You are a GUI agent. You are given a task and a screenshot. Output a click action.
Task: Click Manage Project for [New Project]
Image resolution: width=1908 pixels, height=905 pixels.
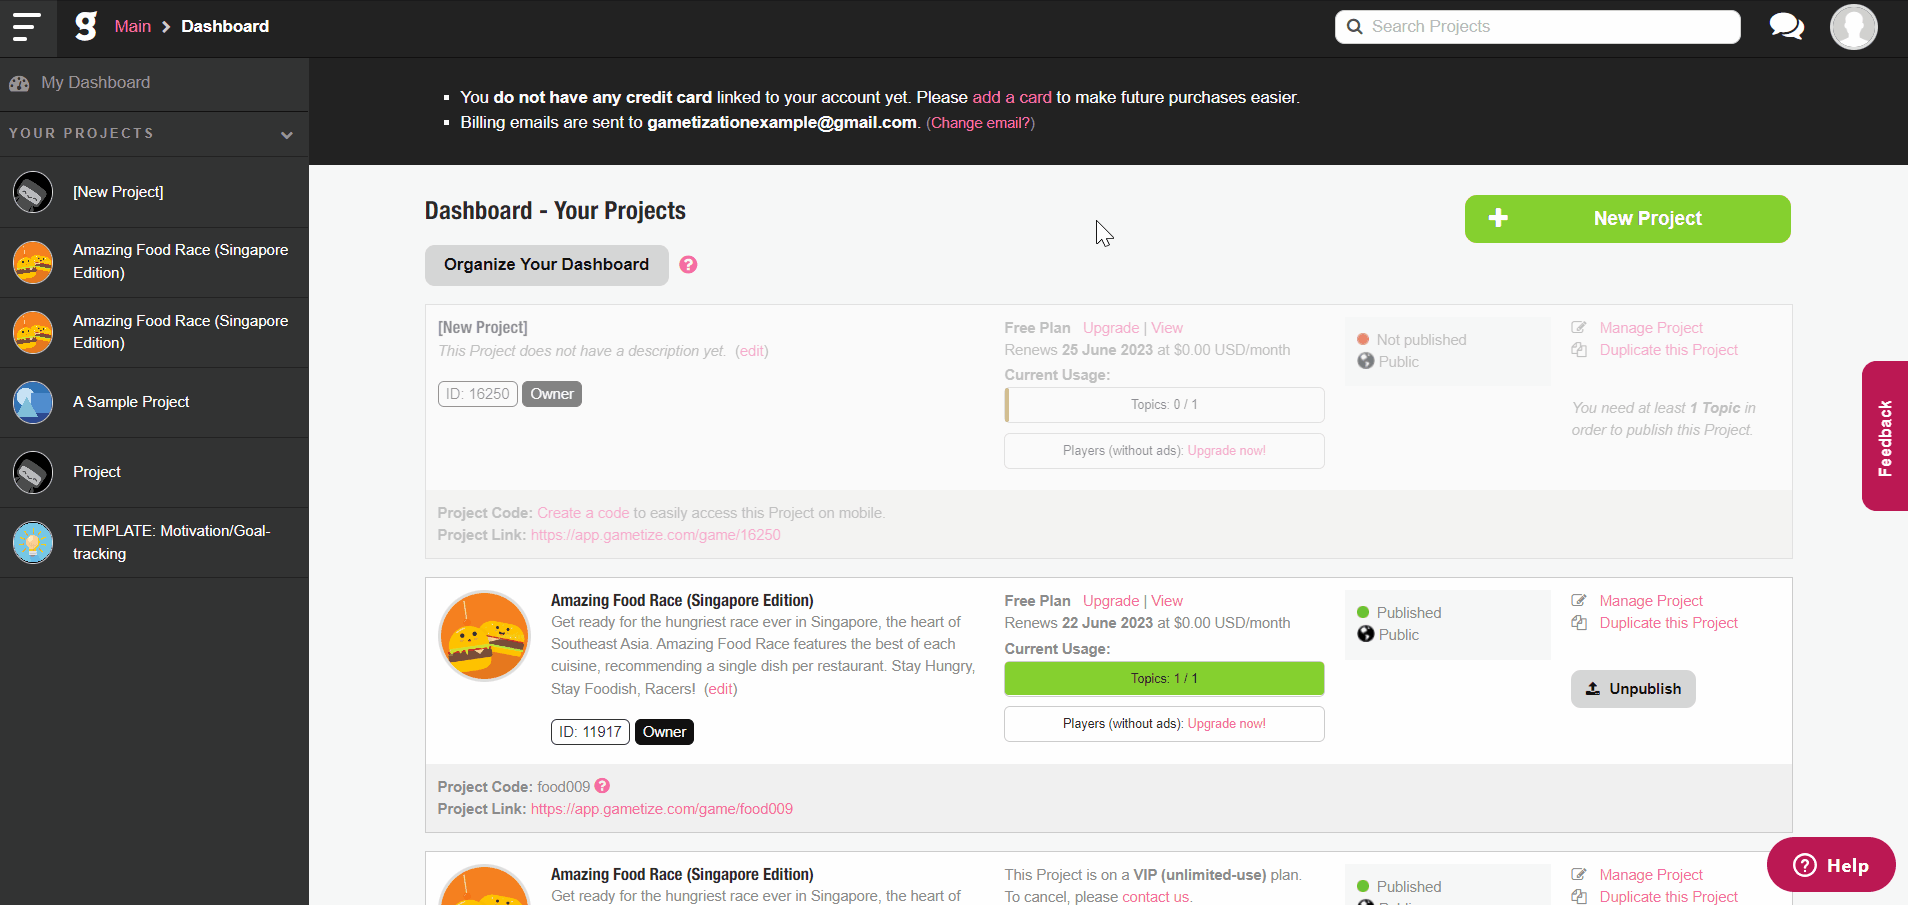coord(1651,328)
